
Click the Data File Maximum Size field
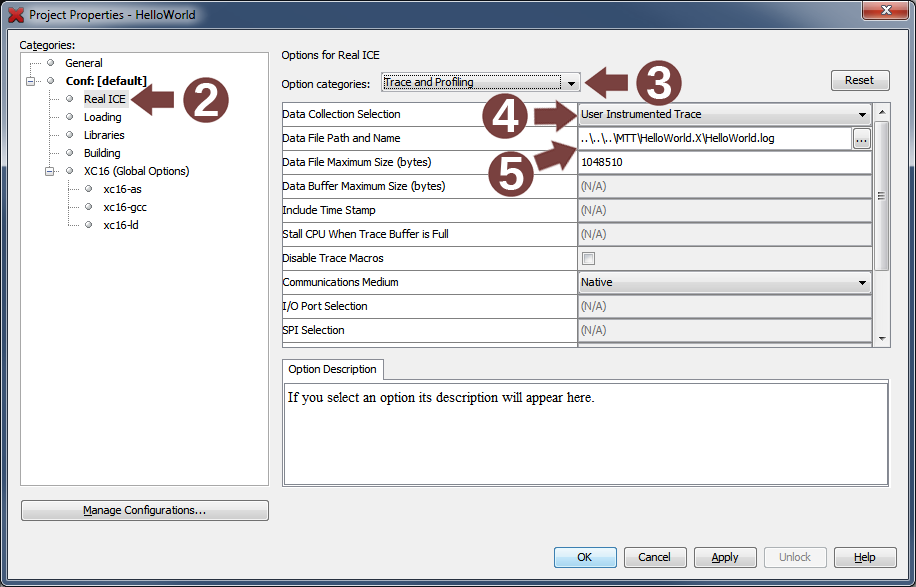point(723,163)
